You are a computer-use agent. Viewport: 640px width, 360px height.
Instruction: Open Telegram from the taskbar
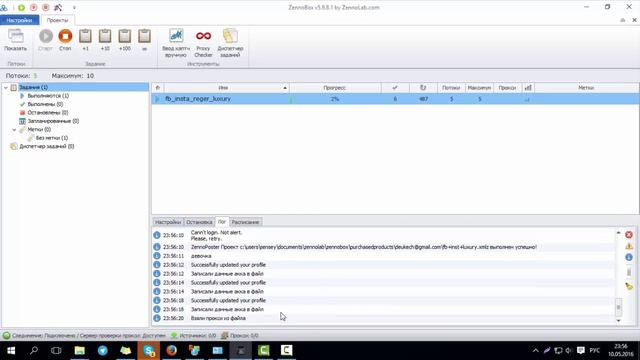pos(102,350)
